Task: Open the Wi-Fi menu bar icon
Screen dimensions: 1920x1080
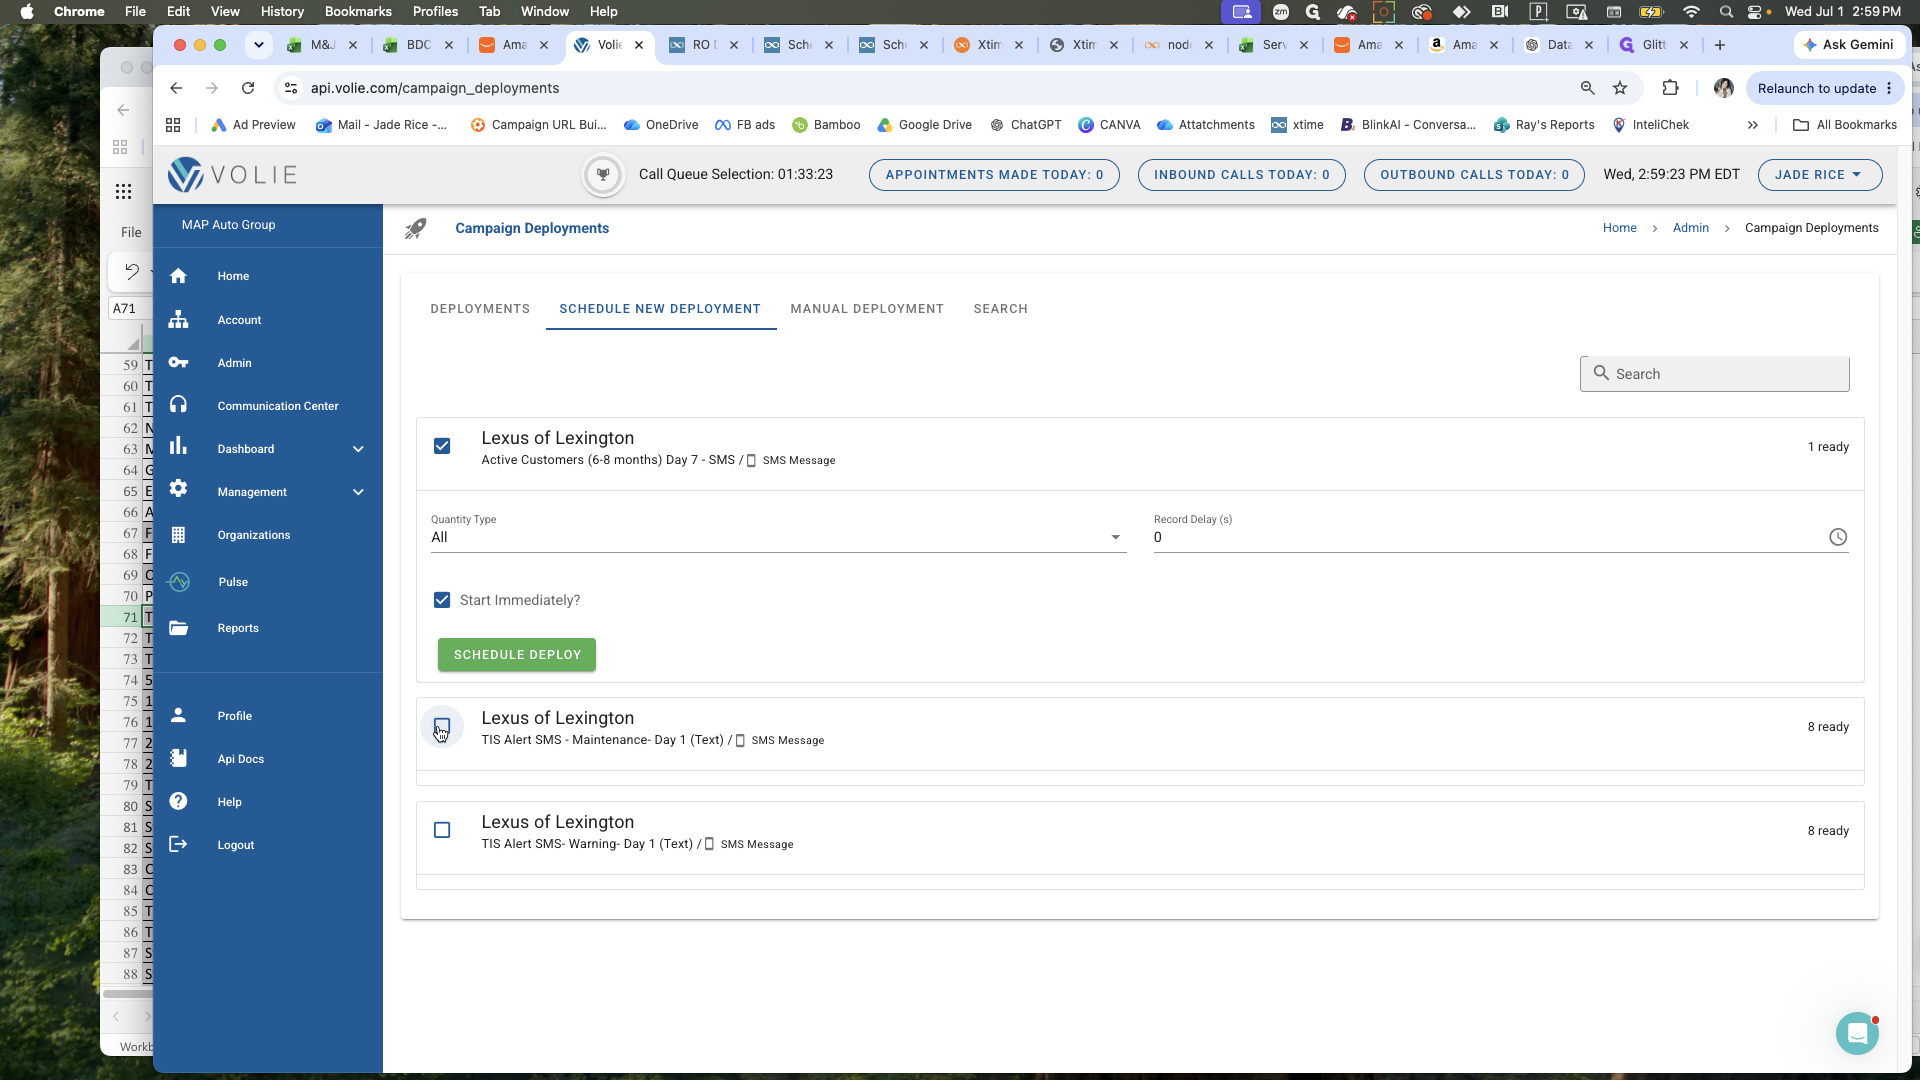Action: [1691, 12]
